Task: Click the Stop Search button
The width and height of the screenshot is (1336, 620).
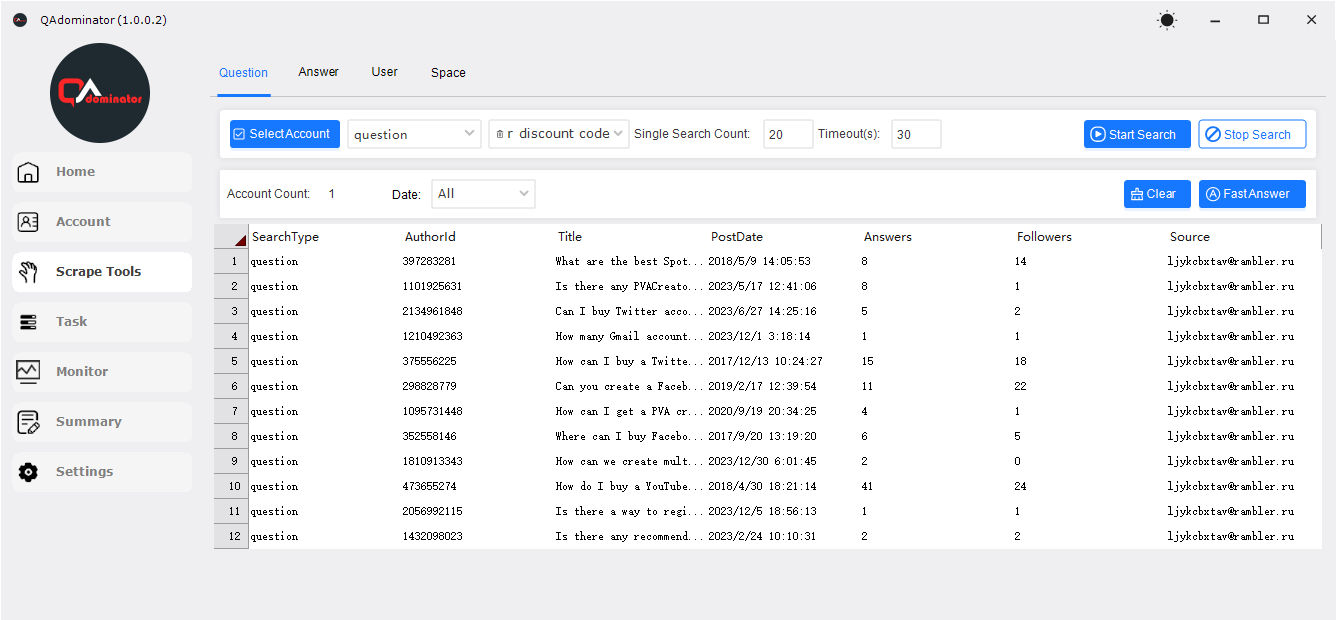Action: tap(1252, 134)
